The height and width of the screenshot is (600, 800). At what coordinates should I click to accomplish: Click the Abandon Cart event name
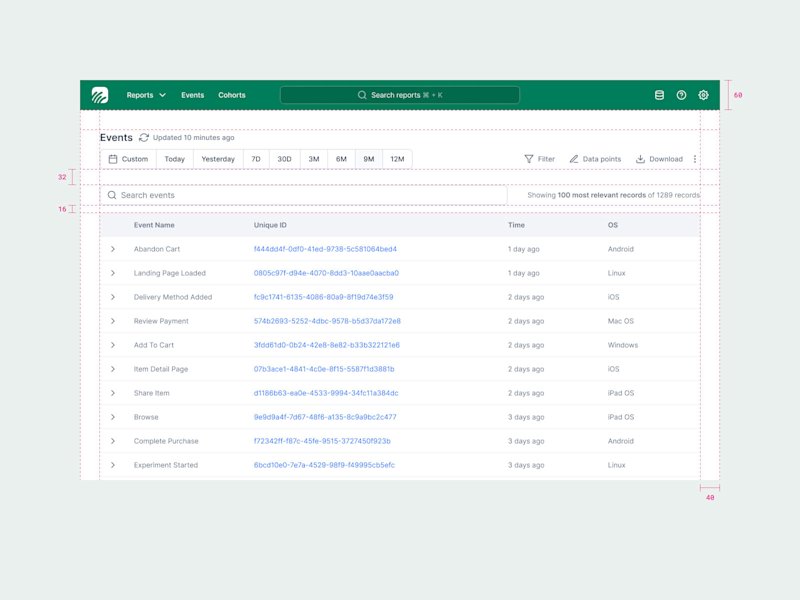pyautogui.click(x=157, y=249)
